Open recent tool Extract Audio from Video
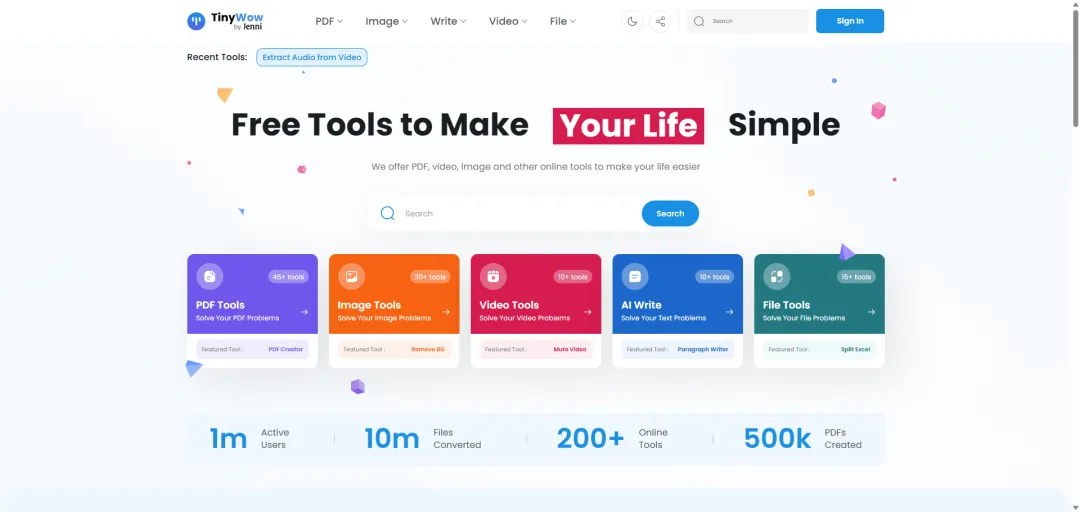The image size is (1080, 512). click(x=312, y=57)
